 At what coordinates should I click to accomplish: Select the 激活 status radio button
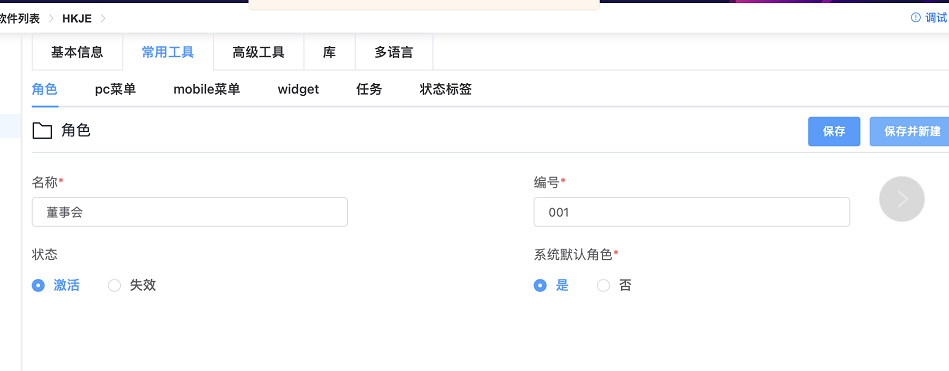(38, 286)
